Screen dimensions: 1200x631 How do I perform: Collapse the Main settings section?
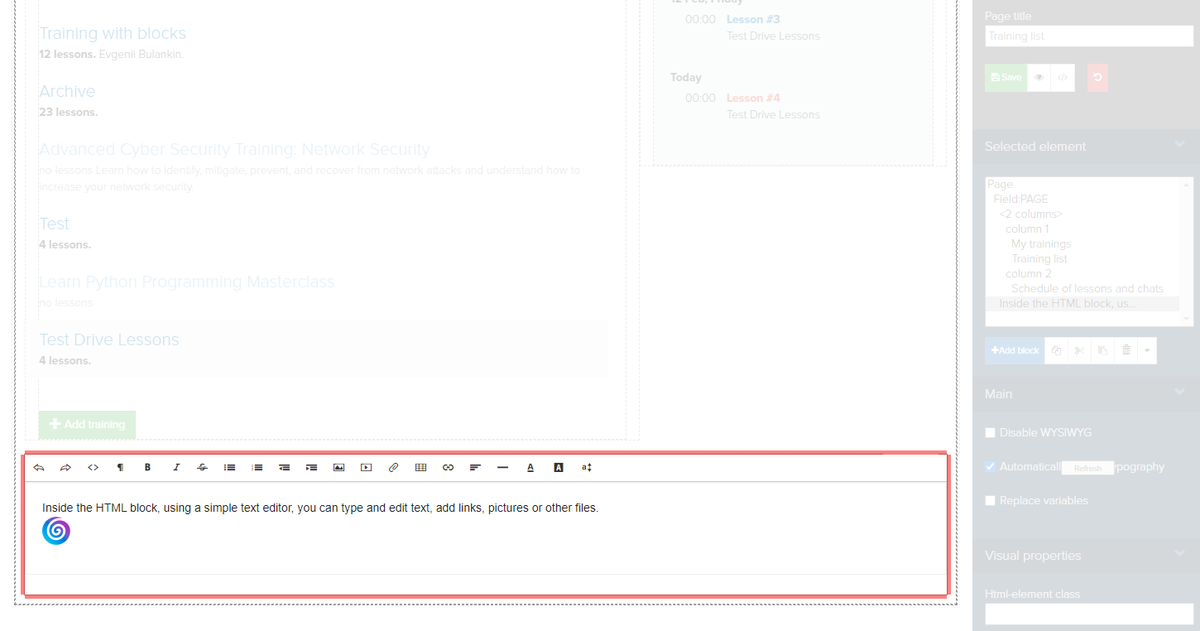(1178, 394)
